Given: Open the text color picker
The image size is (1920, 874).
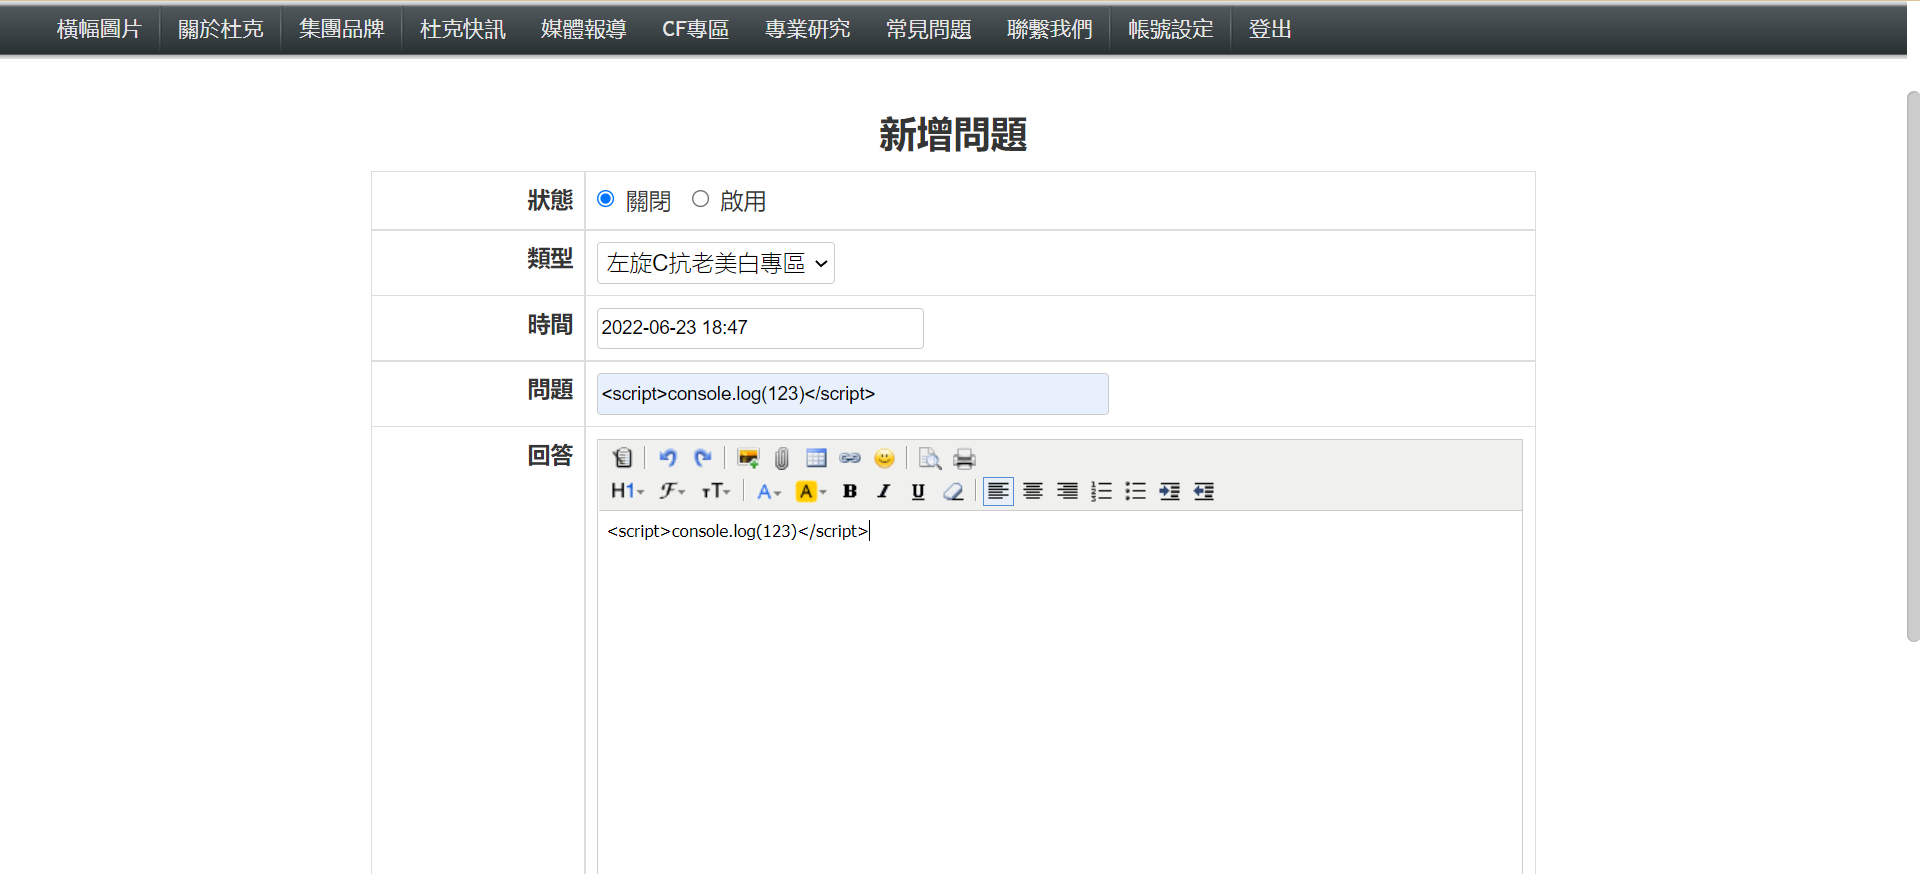Looking at the screenshot, I should (x=769, y=491).
